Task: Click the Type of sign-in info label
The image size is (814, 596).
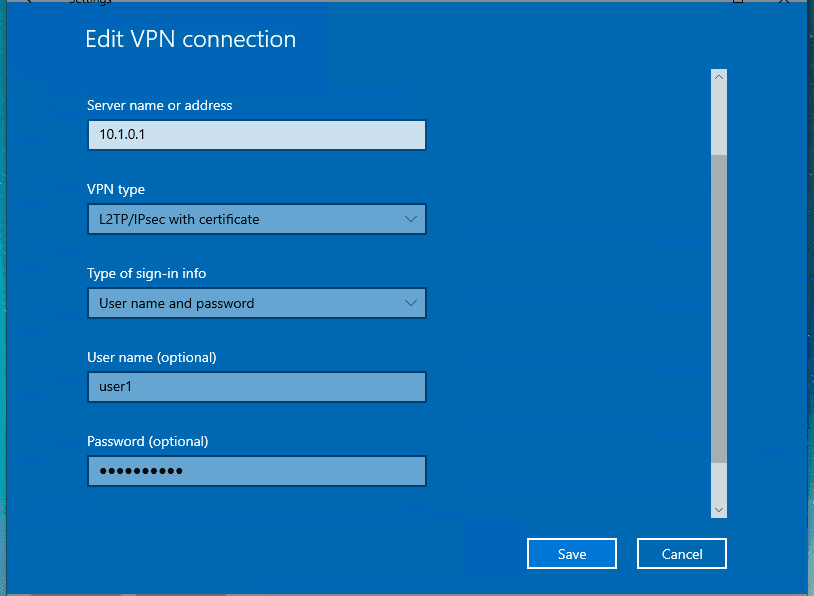Action: click(x=147, y=273)
